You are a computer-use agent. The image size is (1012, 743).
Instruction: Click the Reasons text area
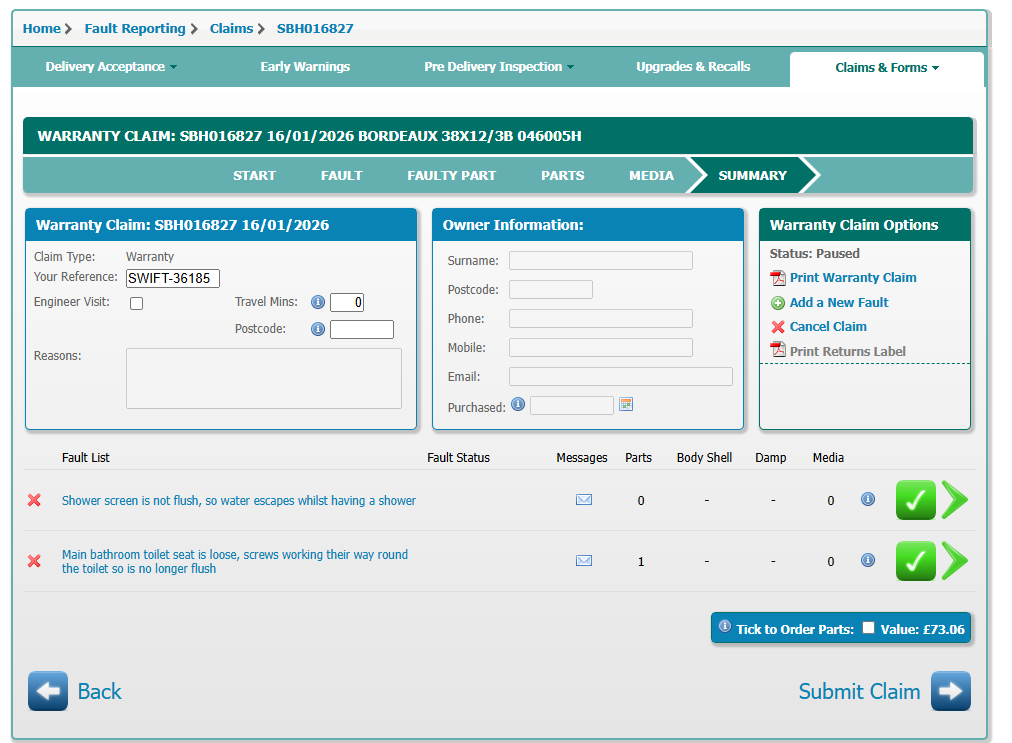(263, 378)
